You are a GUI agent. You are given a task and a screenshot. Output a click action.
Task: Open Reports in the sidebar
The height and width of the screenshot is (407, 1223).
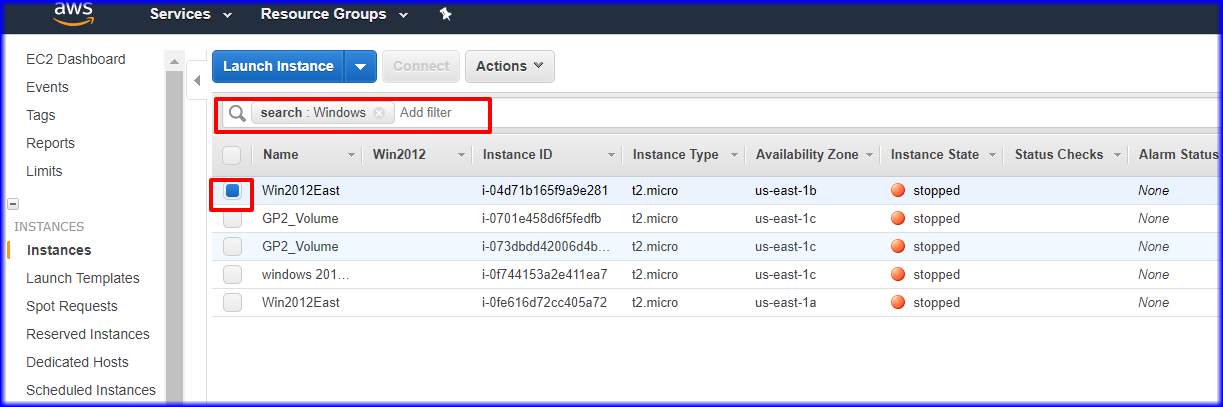click(50, 143)
